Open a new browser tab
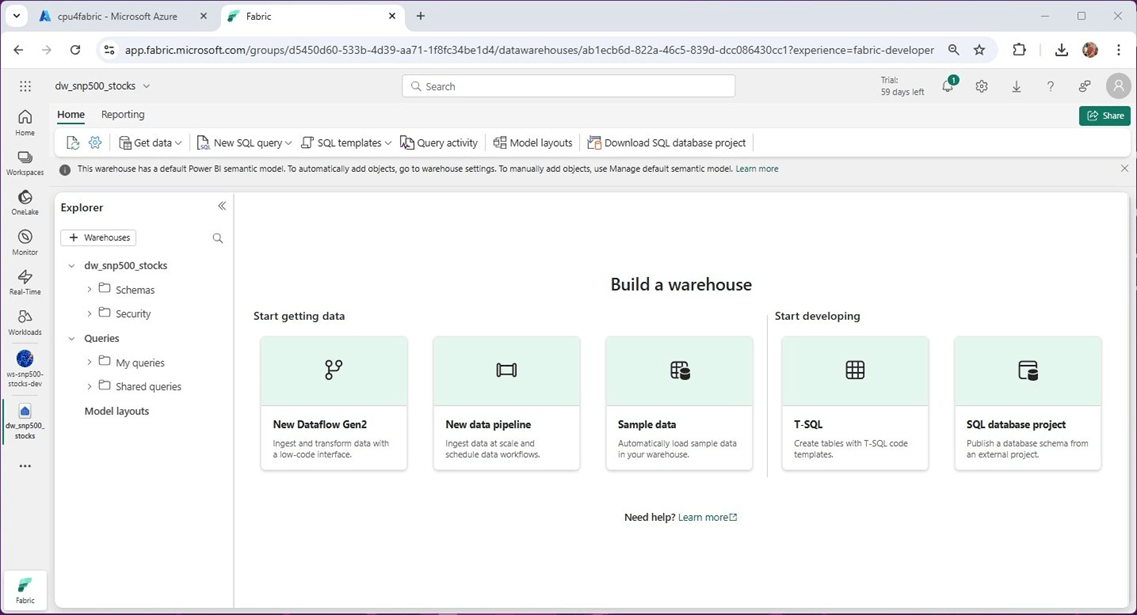 point(421,16)
